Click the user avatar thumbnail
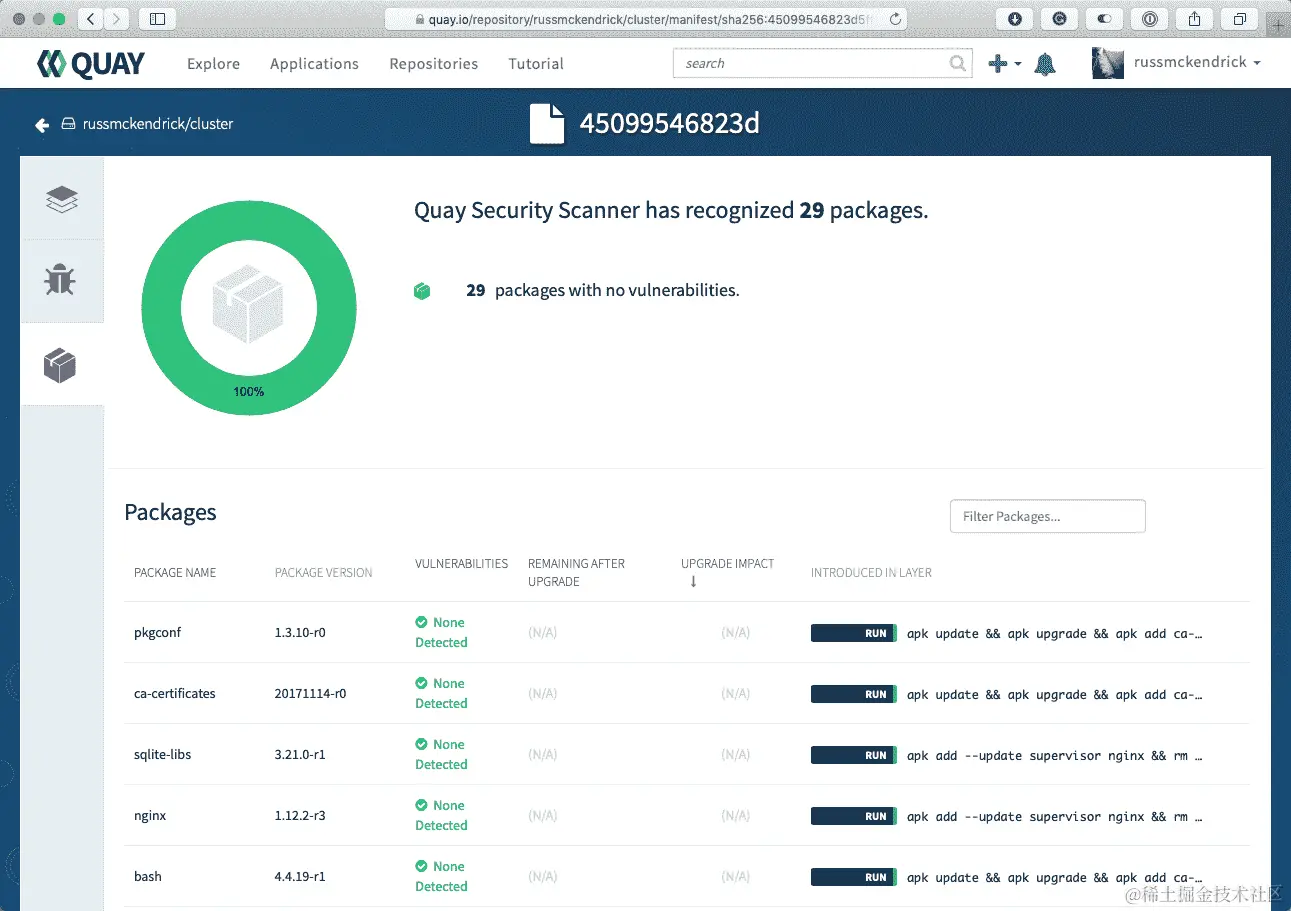The height and width of the screenshot is (911, 1291). (1108, 63)
